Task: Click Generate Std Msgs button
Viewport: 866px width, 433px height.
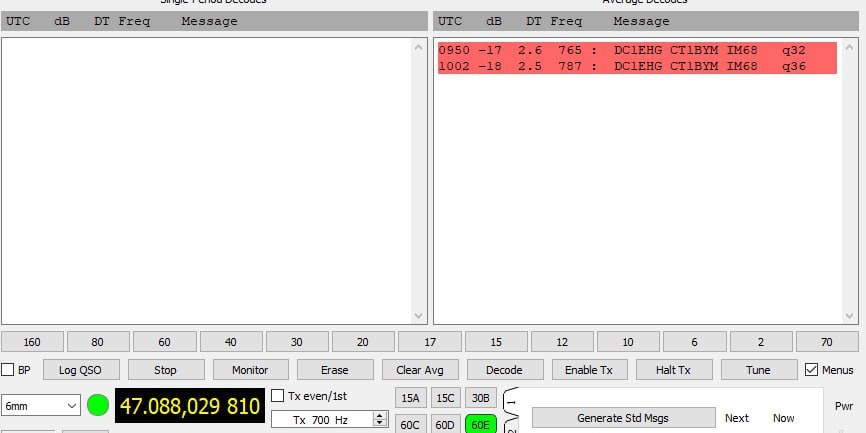Action: click(623, 418)
